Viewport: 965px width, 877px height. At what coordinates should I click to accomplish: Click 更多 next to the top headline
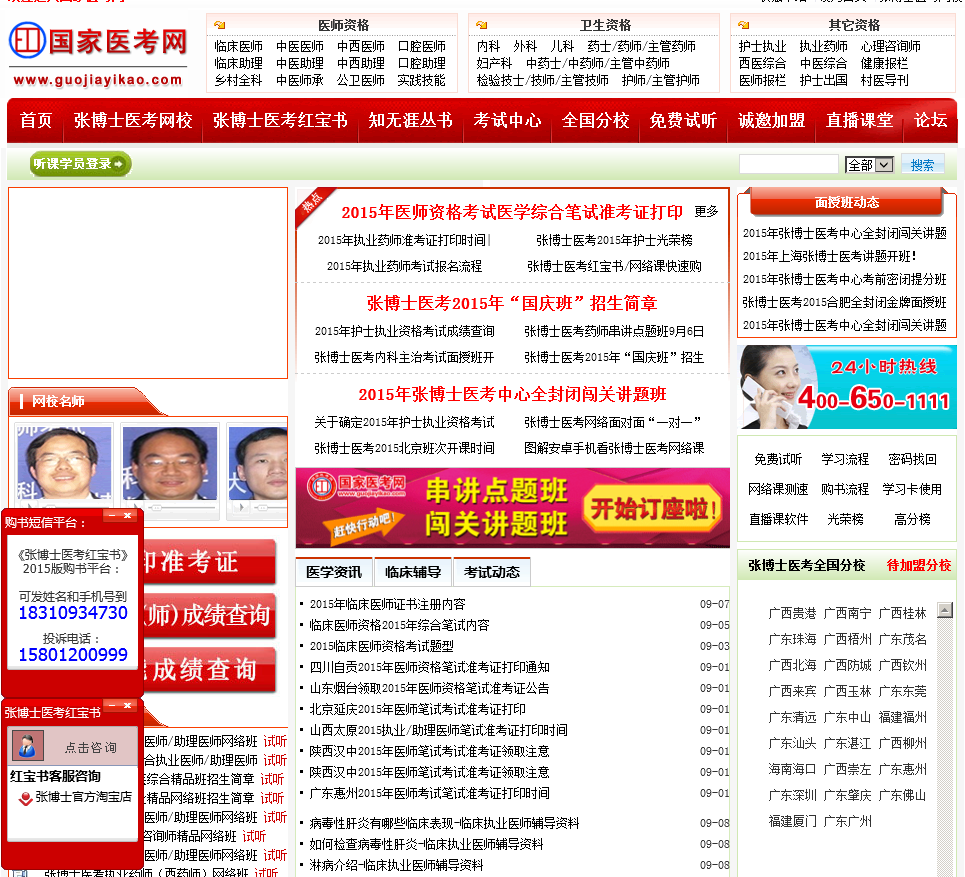(x=706, y=212)
